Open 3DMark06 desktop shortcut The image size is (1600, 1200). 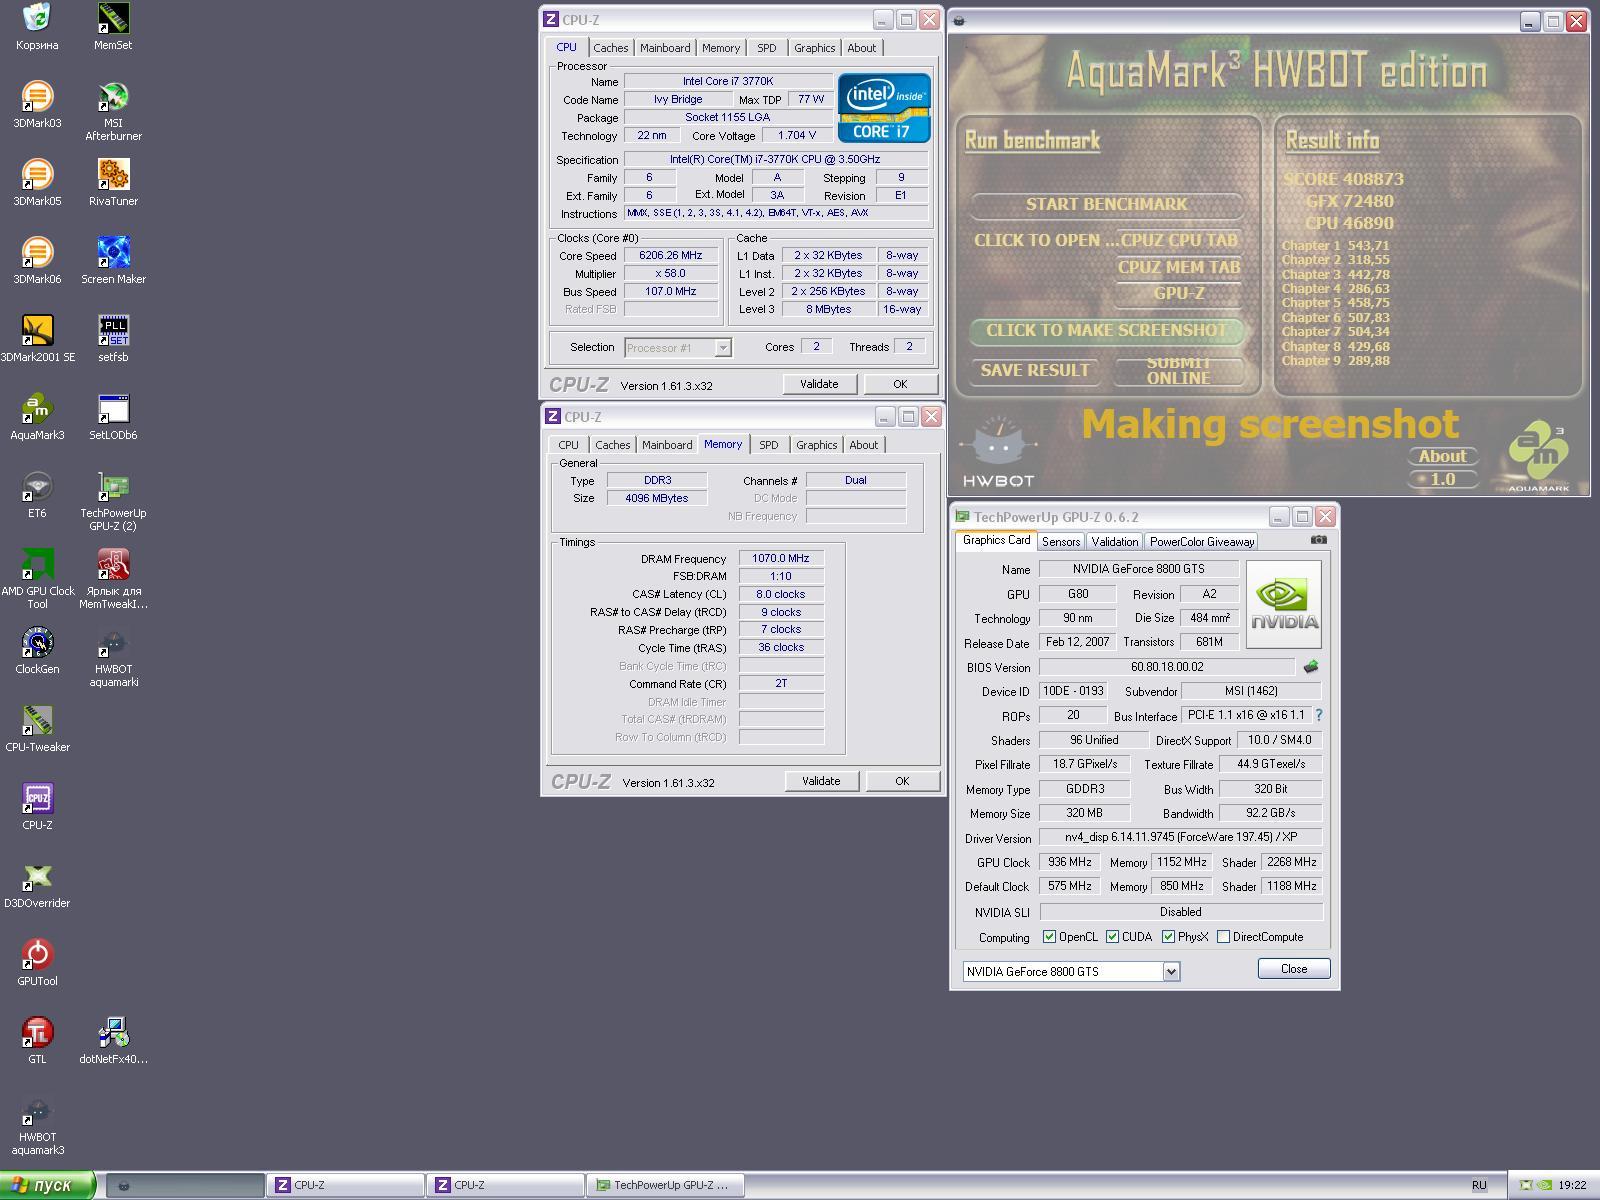coord(37,261)
